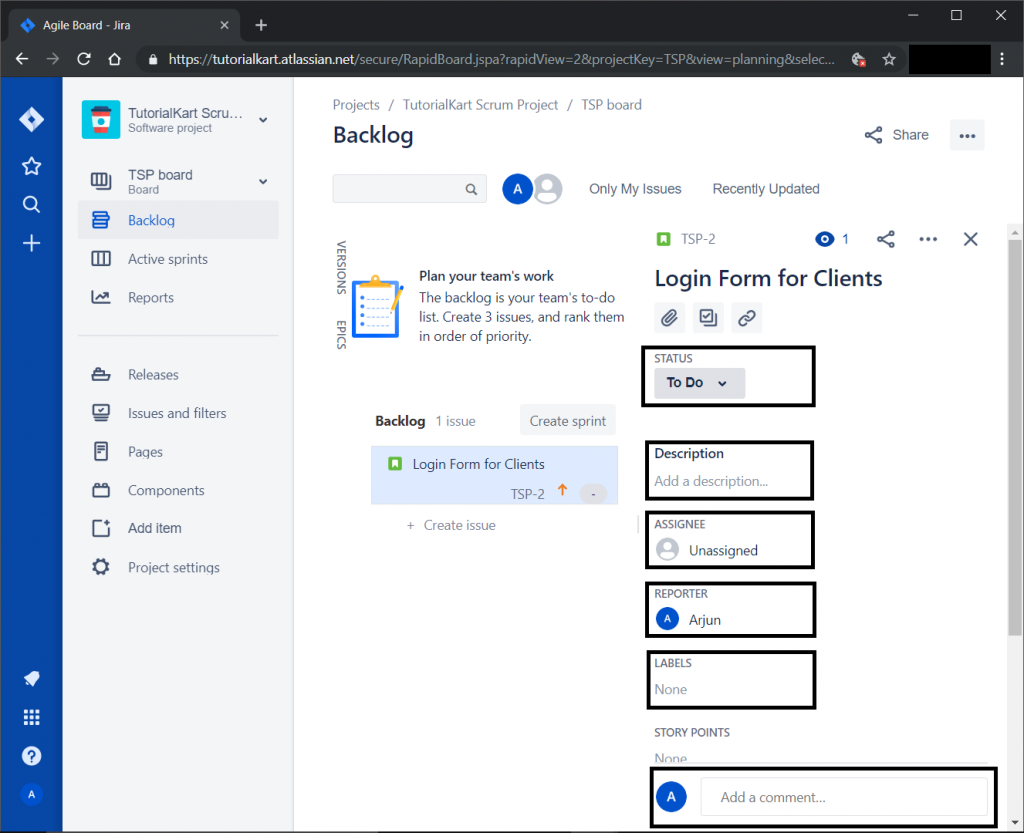The width and height of the screenshot is (1024, 833).
Task: Expand the TutorialKart Scrum project switcher chevron
Action: pyautogui.click(x=263, y=119)
